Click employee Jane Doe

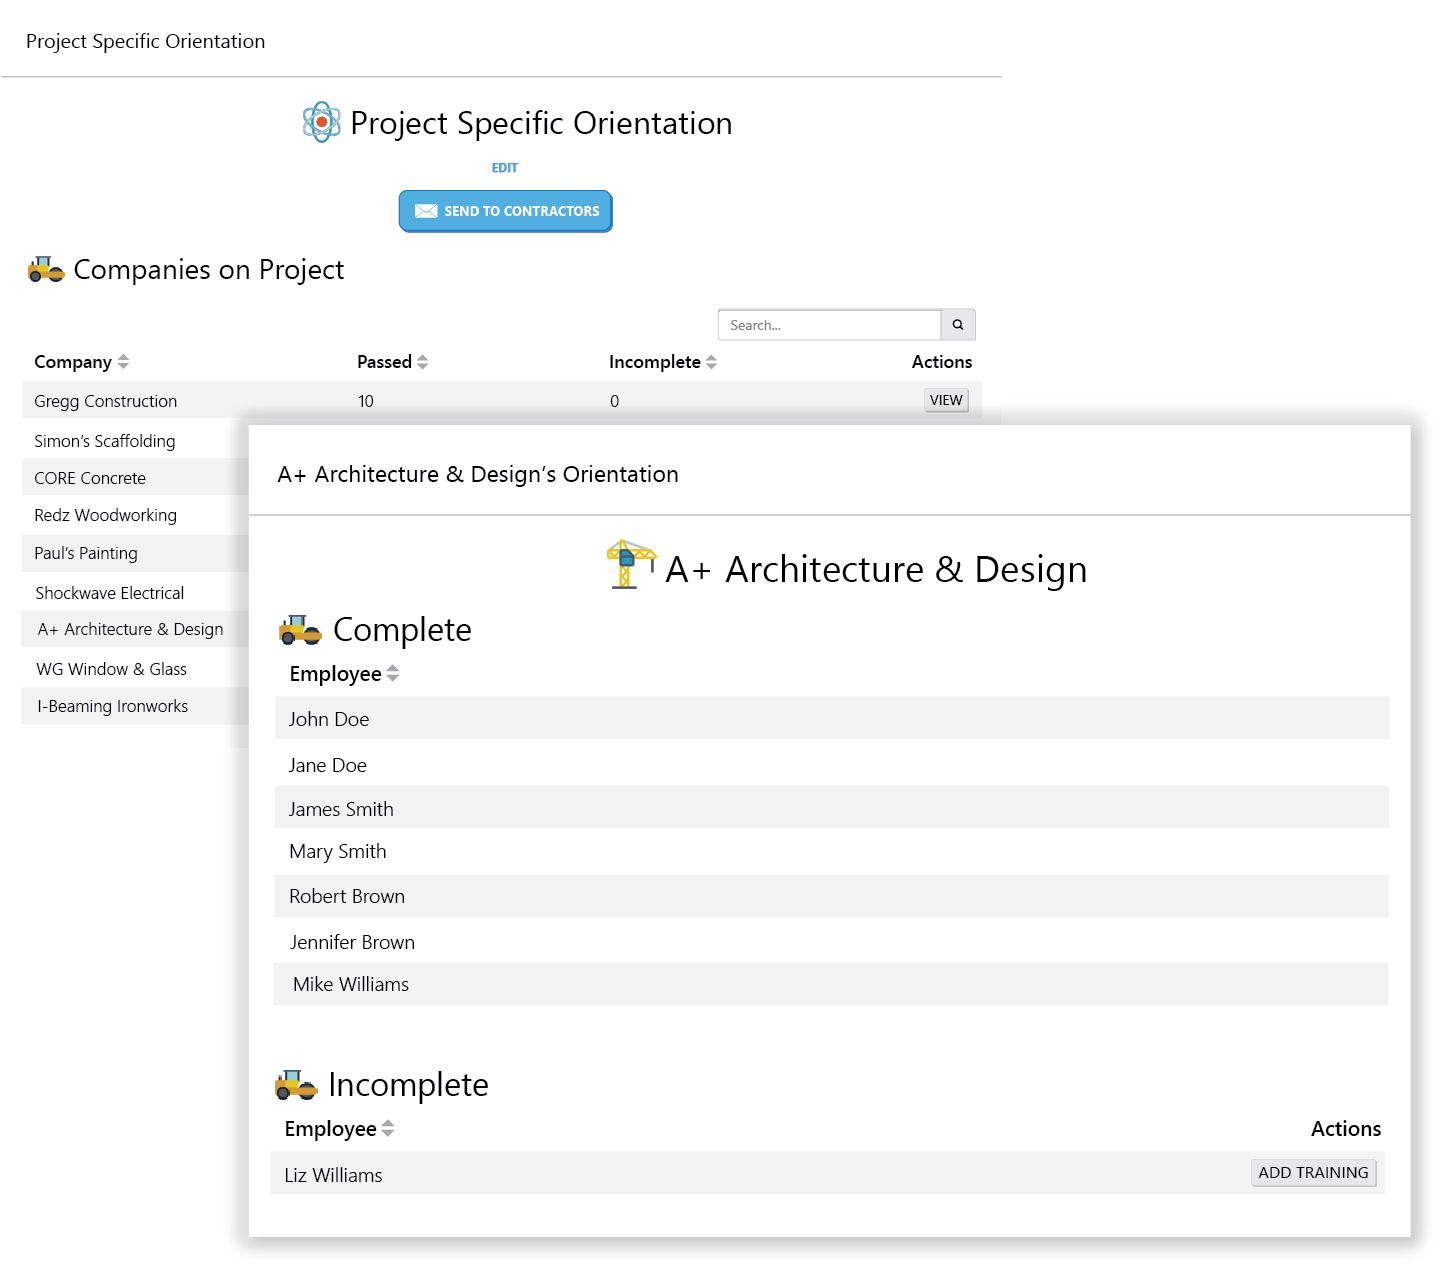(x=328, y=765)
